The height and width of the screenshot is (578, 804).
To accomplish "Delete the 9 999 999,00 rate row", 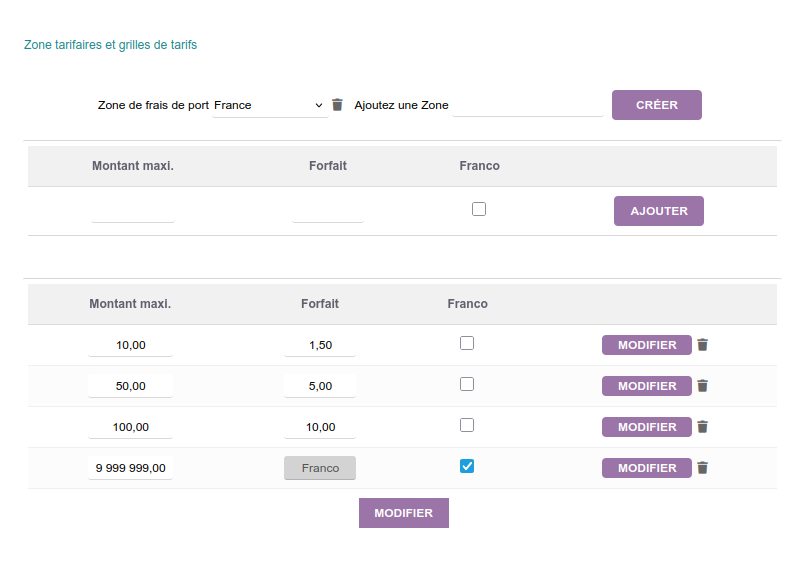I will pos(702,468).
